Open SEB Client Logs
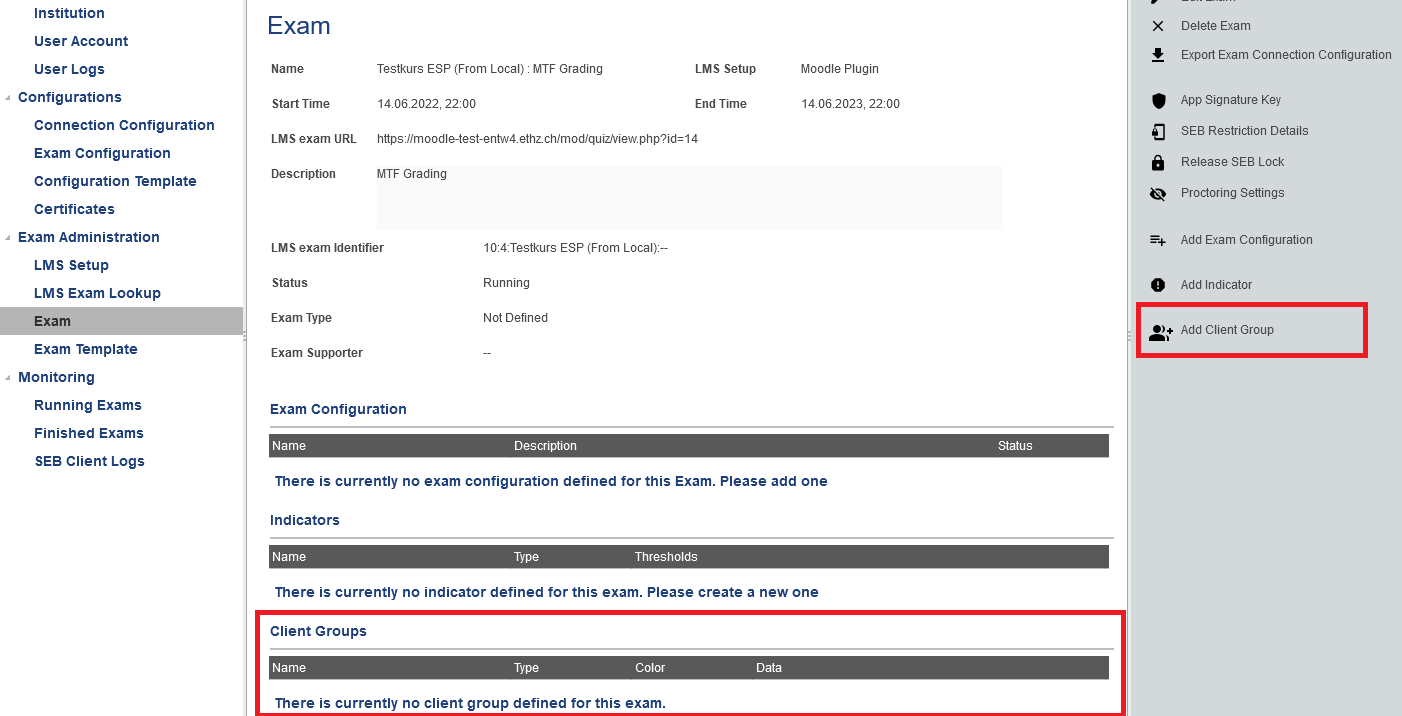 [x=89, y=461]
